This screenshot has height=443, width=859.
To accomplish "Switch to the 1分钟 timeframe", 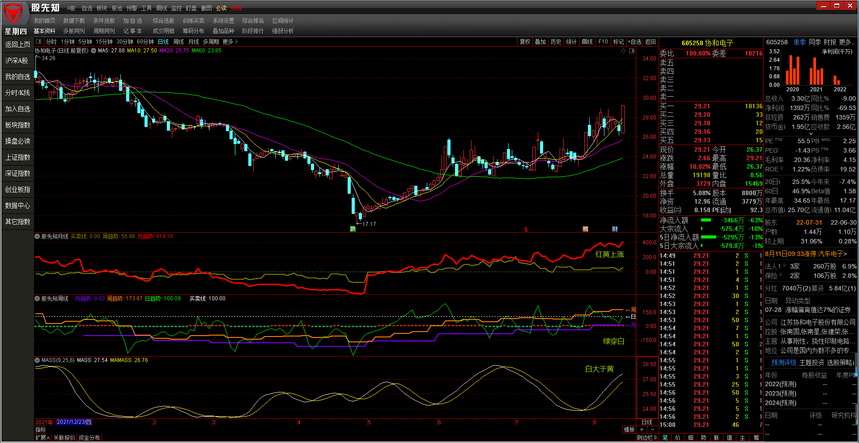I will 68,42.
